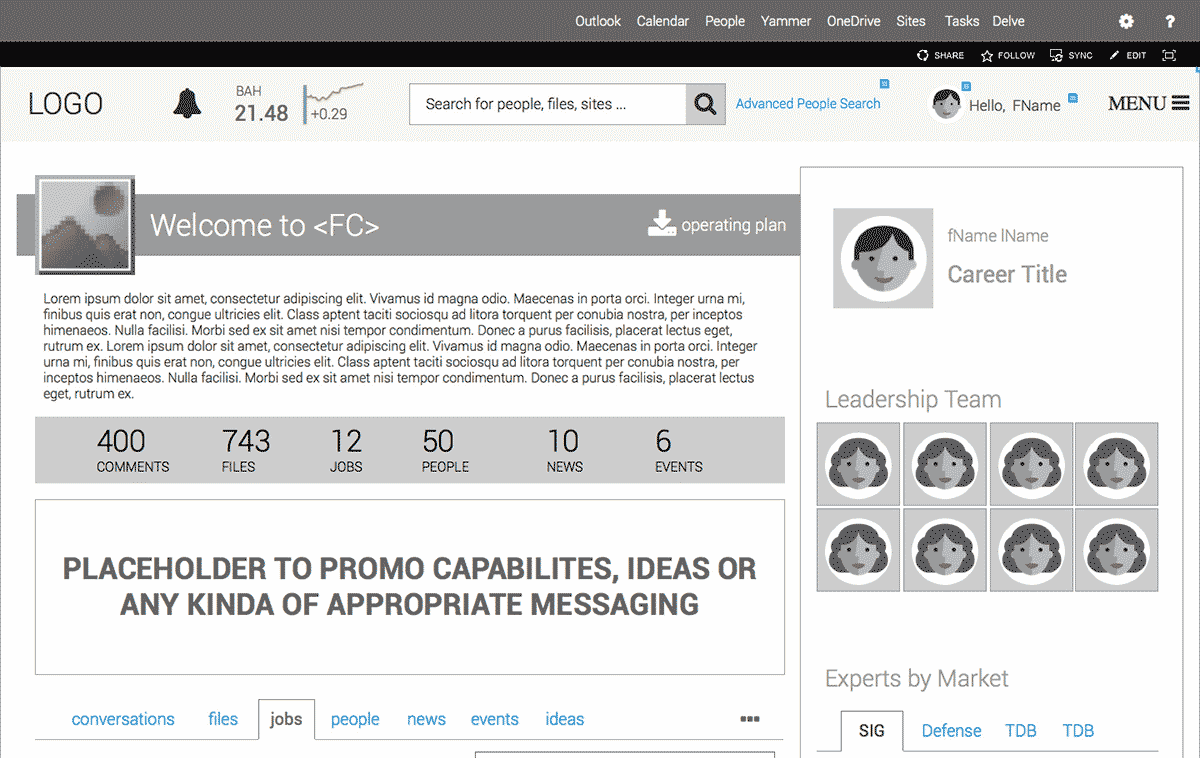Expand more tabs ellipsis
Screen dimensions: 1200x758
(x=749, y=718)
